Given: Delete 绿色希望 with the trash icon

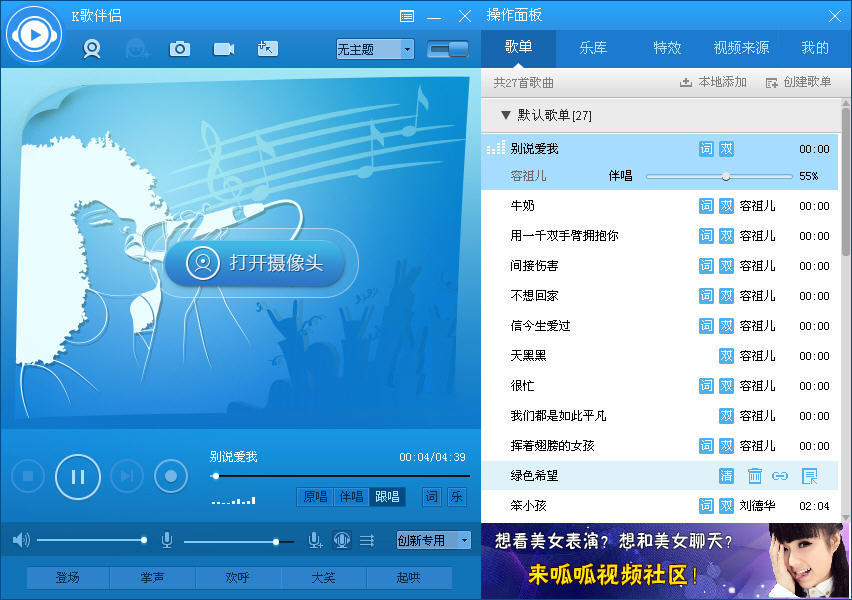Looking at the screenshot, I should click(755, 476).
